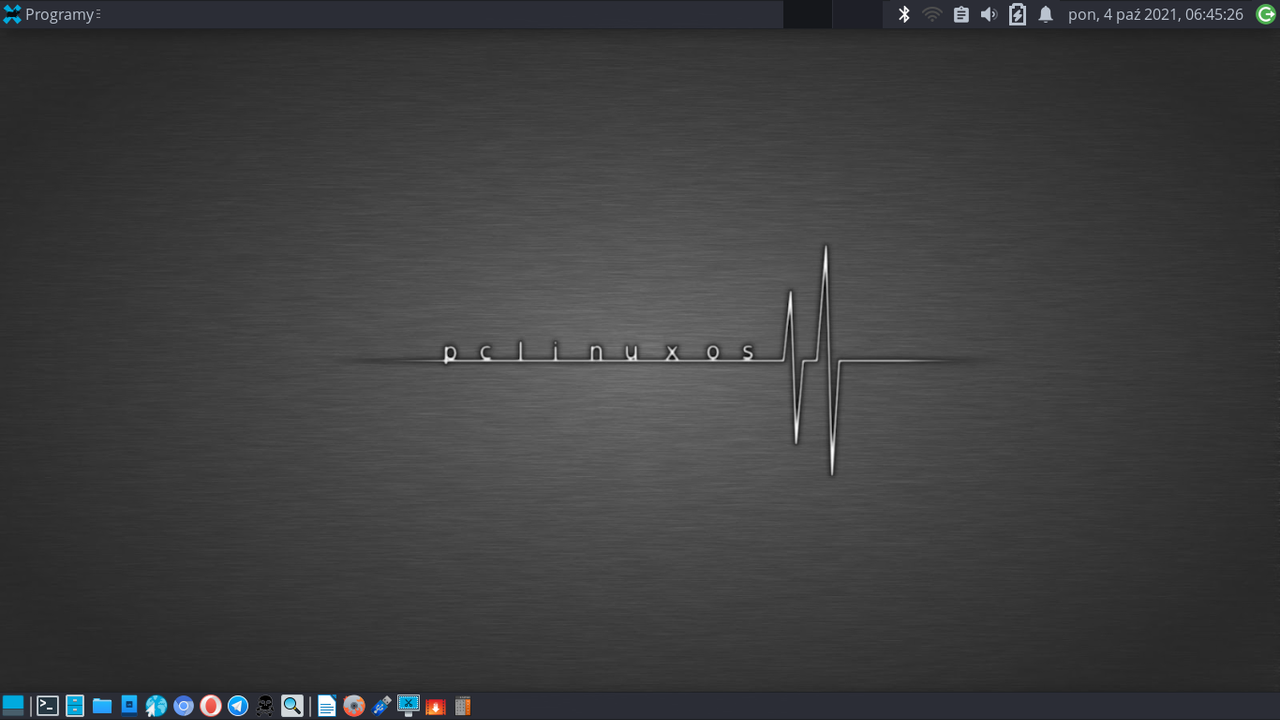Click the Bluetooth tray icon
Screen dimensions: 1280x720
pos(904,14)
